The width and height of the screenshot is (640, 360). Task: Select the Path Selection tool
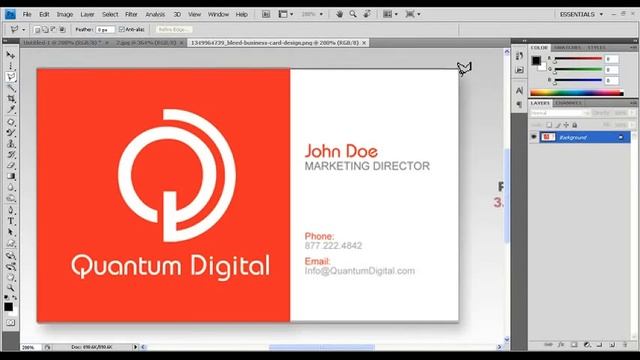pos(11,233)
